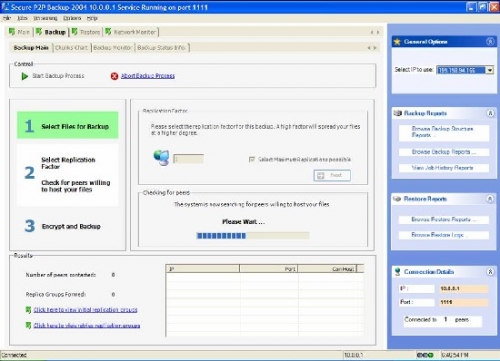500x361 pixels.
Task: Open the second replication groups link in Results
Action: click(x=87, y=325)
